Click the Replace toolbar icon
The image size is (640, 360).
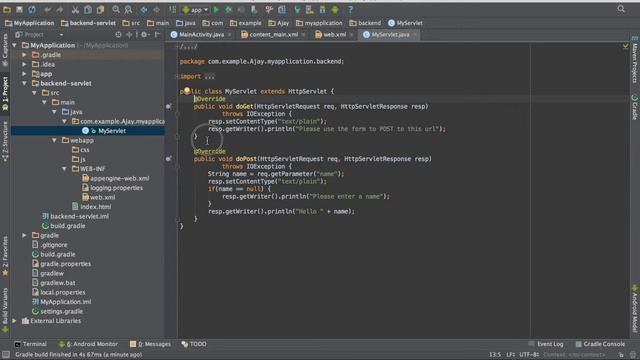(x=128, y=9)
